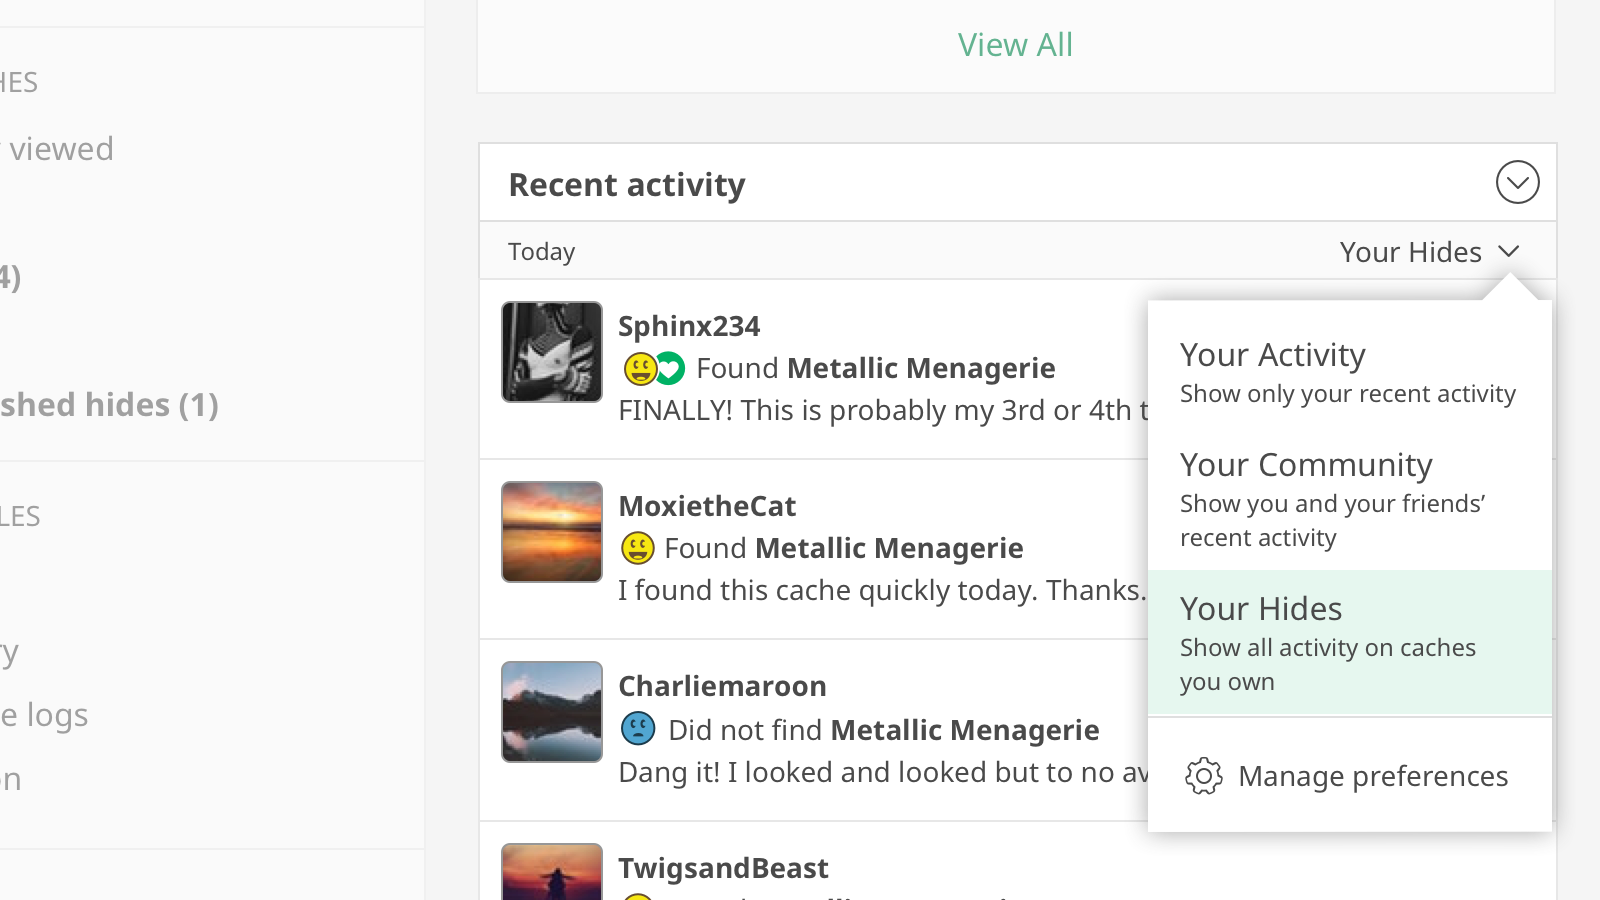1600x900 pixels.
Task: Click the smiley Found icon on Sphinx234's log
Action: [x=639, y=369]
